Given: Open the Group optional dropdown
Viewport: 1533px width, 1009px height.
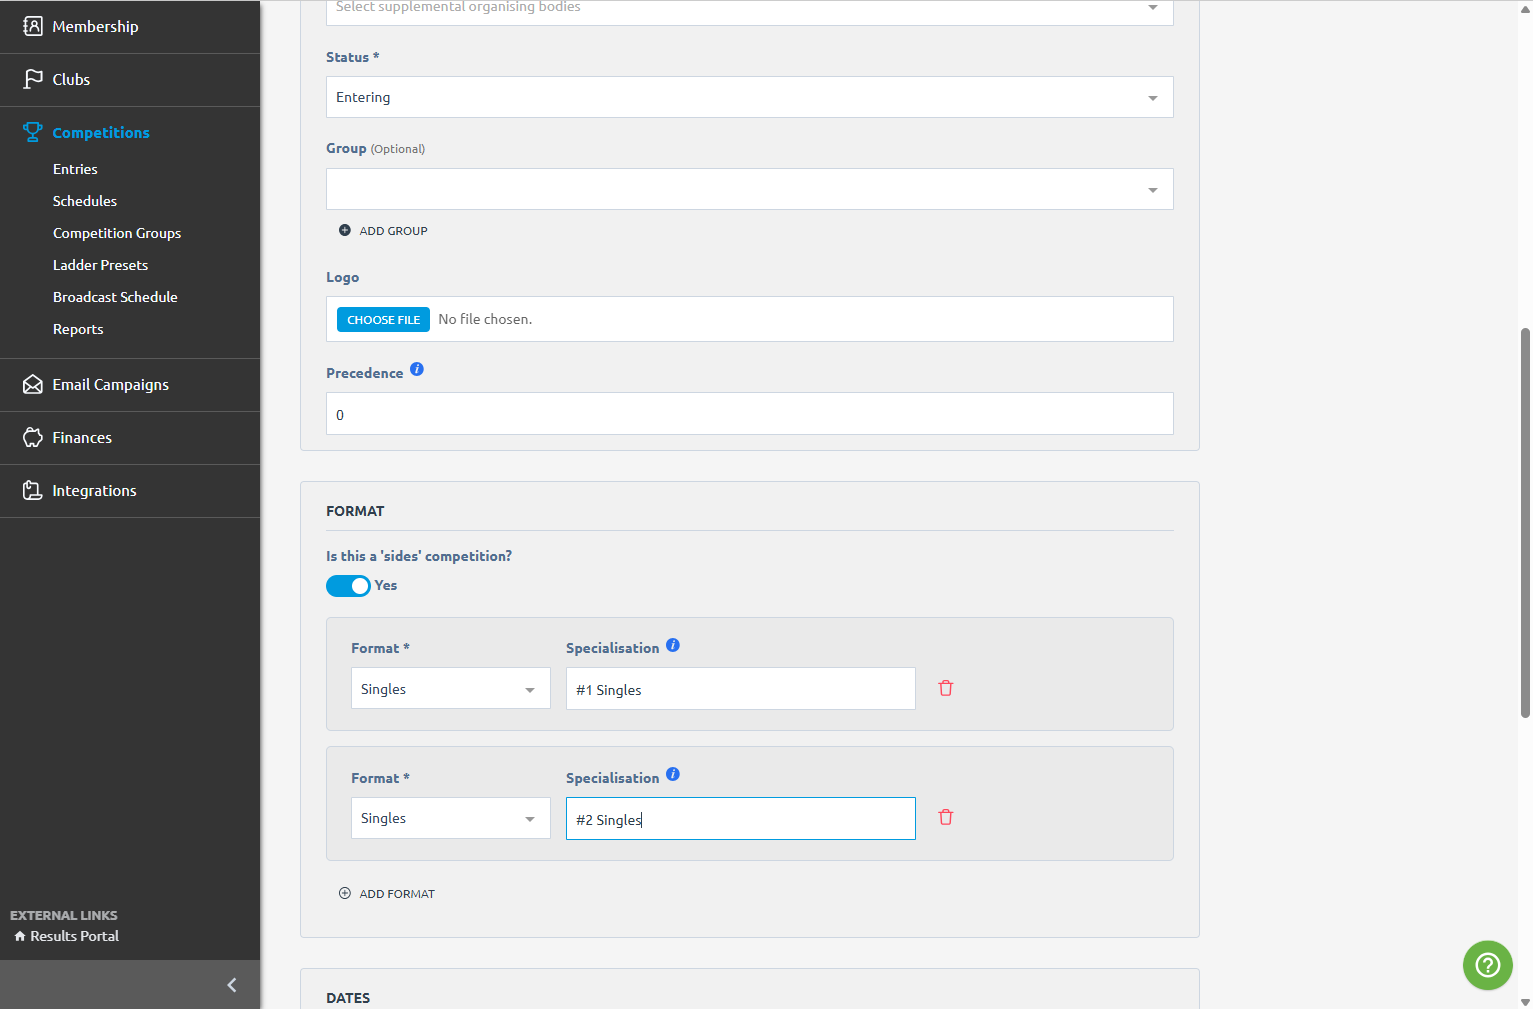Looking at the screenshot, I should (750, 189).
